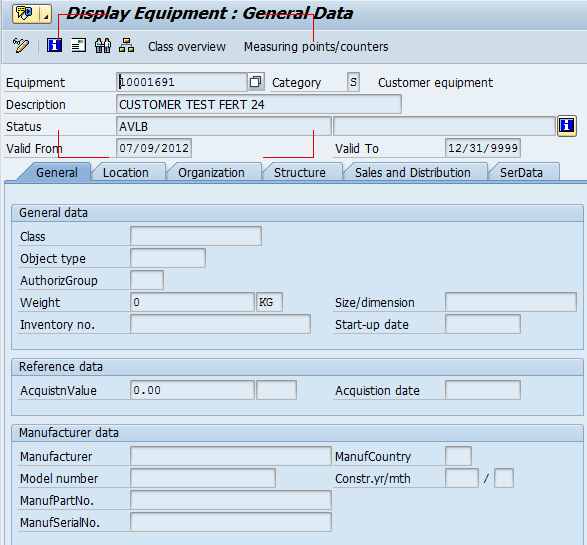Click the services-for-object icon at top left
This screenshot has width=587, height=545.
pyautogui.click(x=25, y=14)
